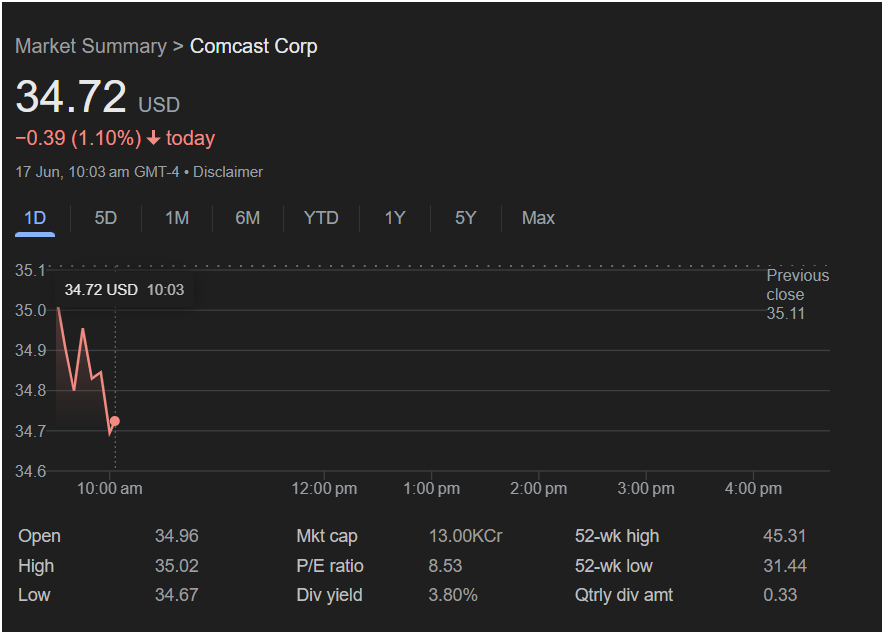
Task: Click the Previous close 35.11 label
Action: coord(797,294)
